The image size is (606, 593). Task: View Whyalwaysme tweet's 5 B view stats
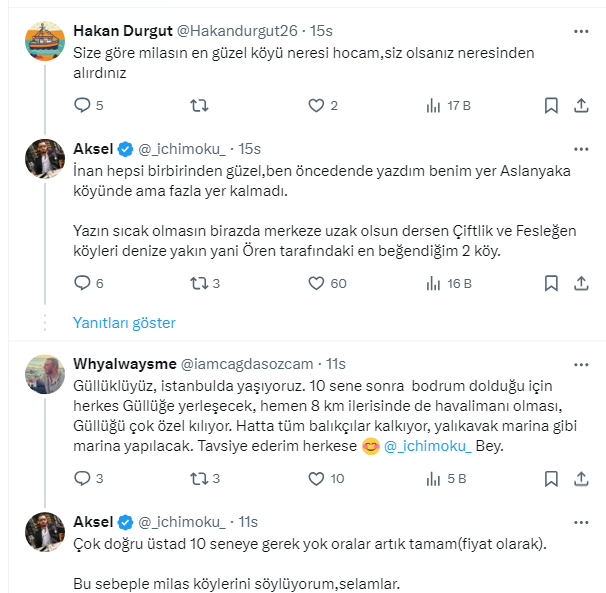click(x=434, y=478)
